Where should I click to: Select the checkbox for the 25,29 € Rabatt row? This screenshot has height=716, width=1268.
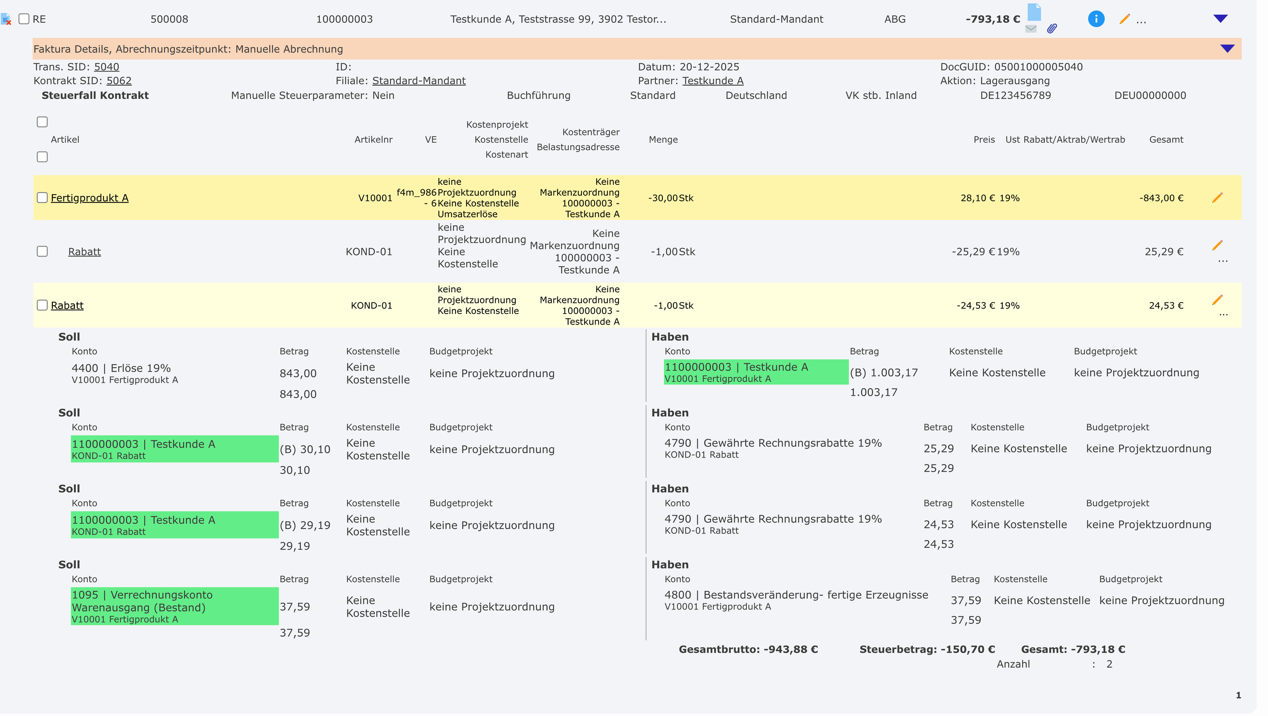(42, 252)
